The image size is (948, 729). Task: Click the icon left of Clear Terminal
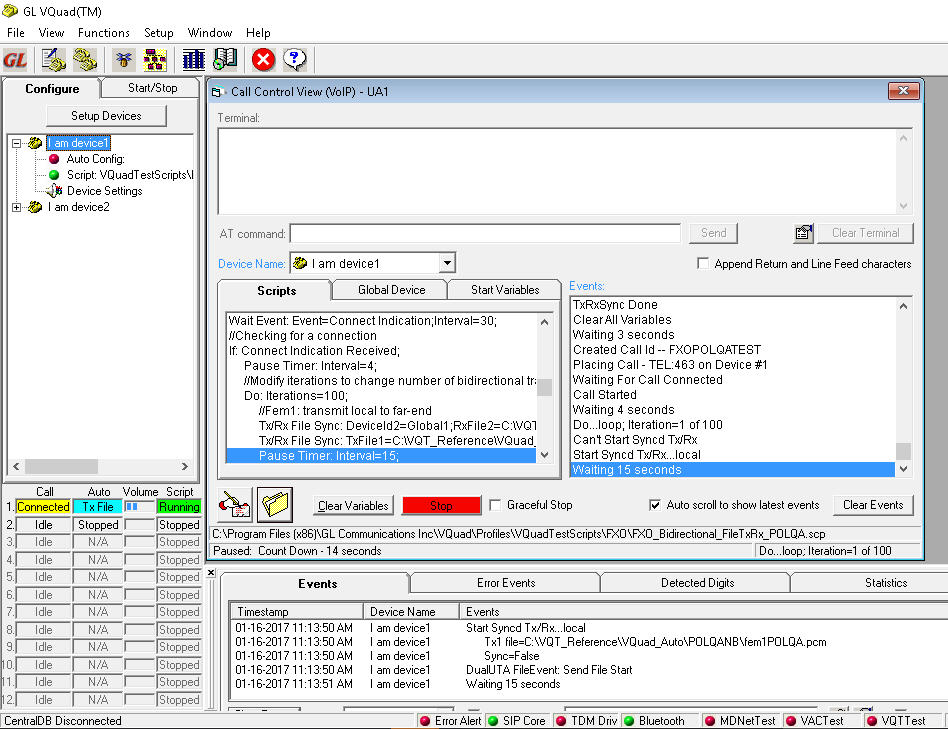(804, 233)
